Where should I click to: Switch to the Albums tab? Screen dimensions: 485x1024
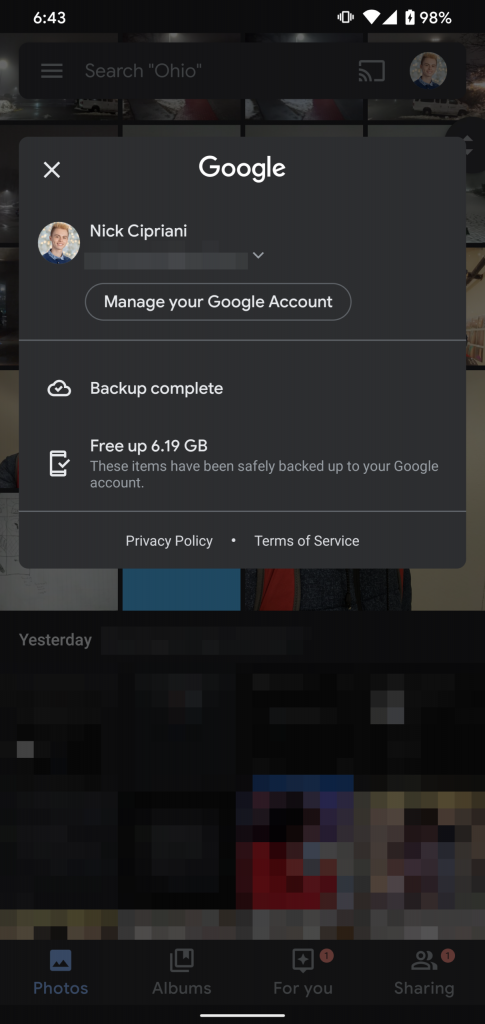click(x=181, y=972)
